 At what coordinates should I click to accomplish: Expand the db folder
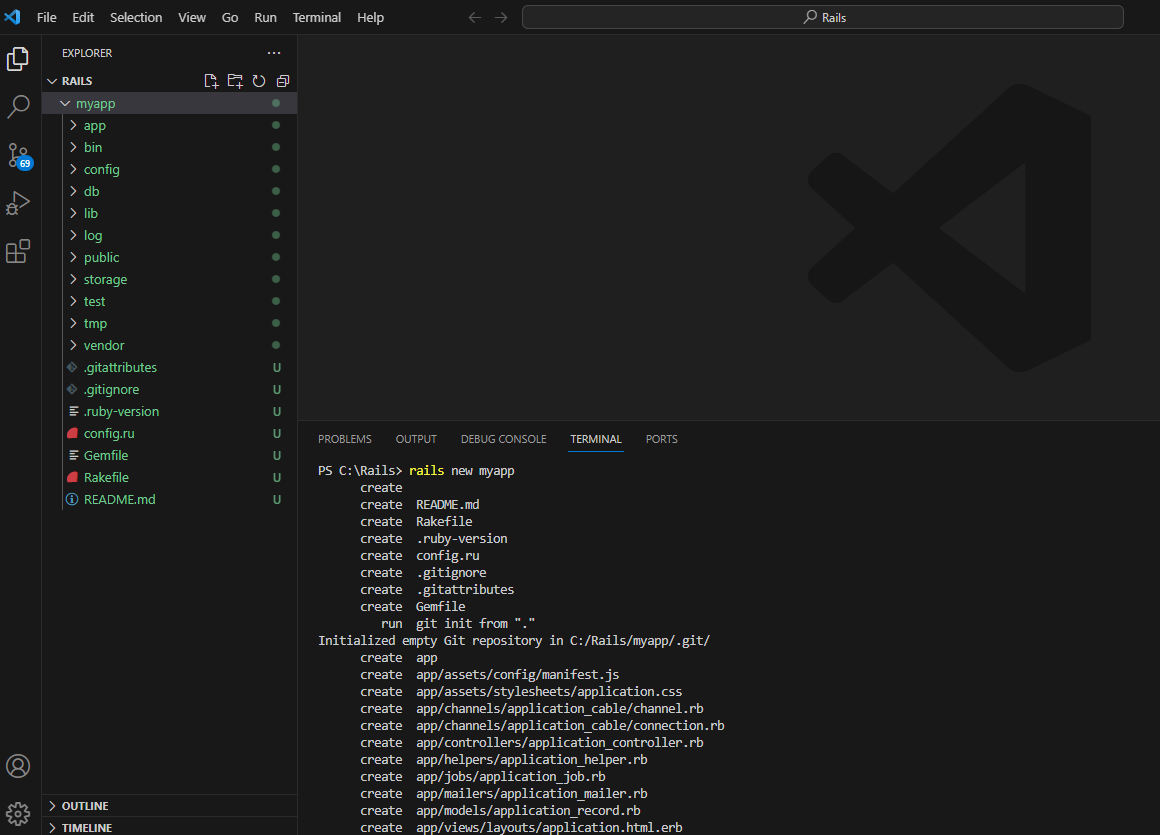pos(73,192)
